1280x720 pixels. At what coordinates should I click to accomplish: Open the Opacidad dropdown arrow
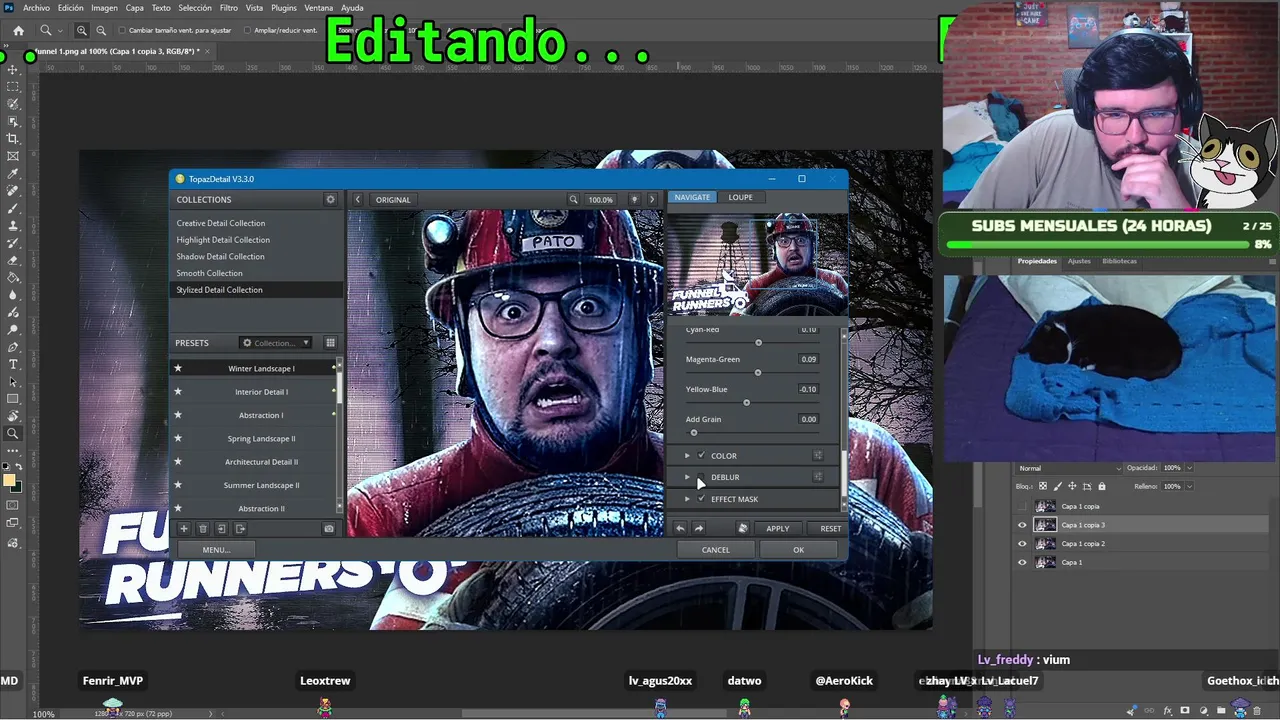(1189, 468)
